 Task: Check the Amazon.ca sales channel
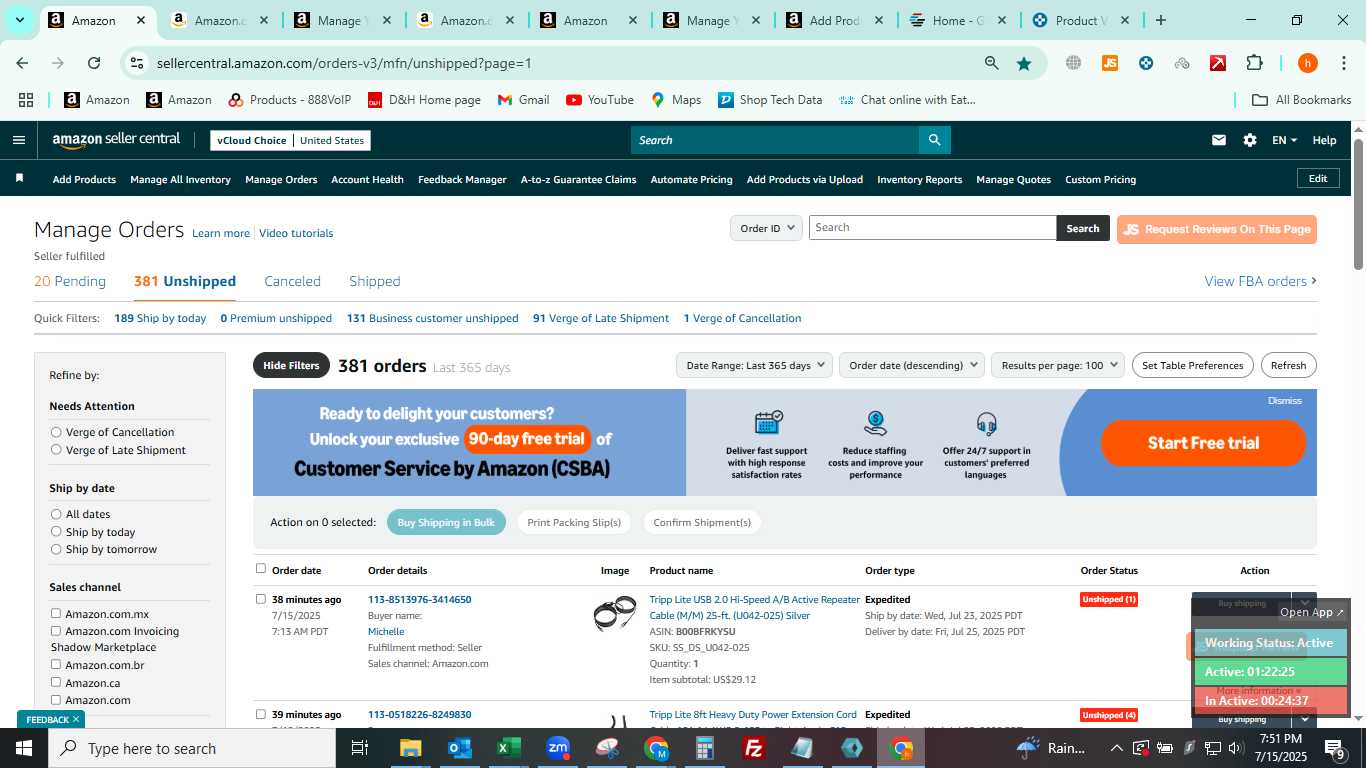[56, 682]
